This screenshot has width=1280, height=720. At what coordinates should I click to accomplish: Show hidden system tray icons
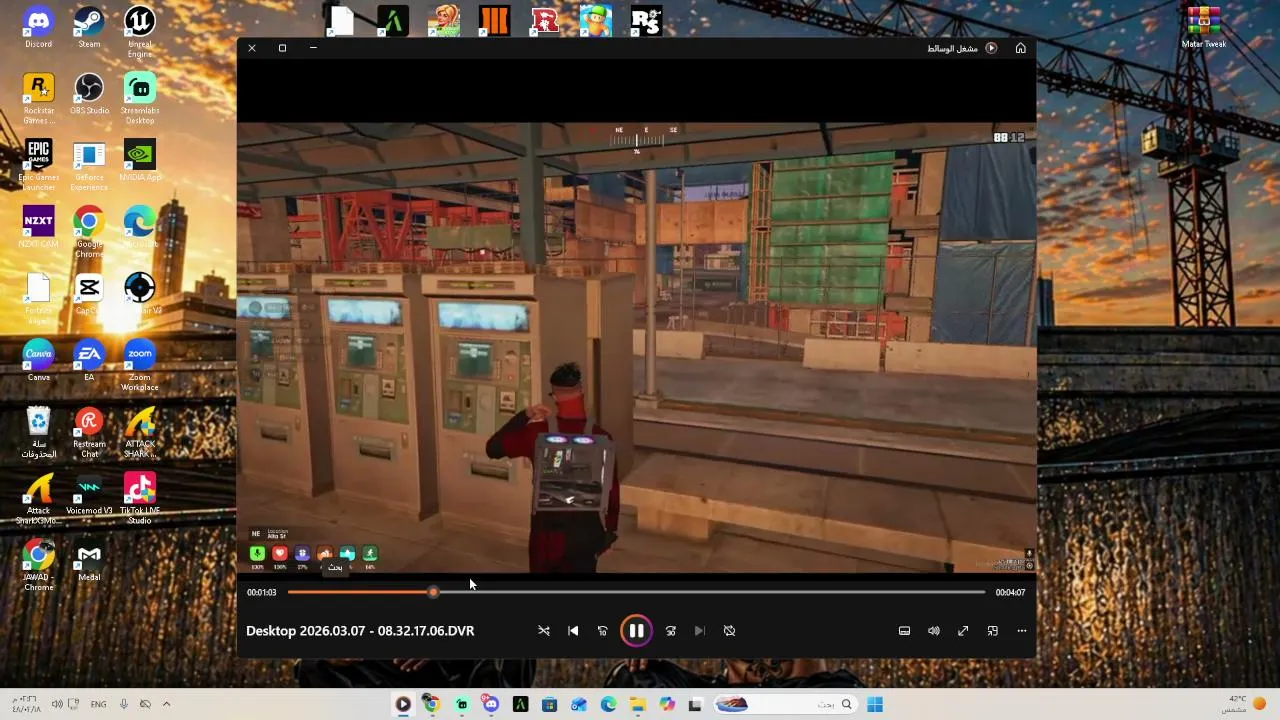pyautogui.click(x=166, y=704)
